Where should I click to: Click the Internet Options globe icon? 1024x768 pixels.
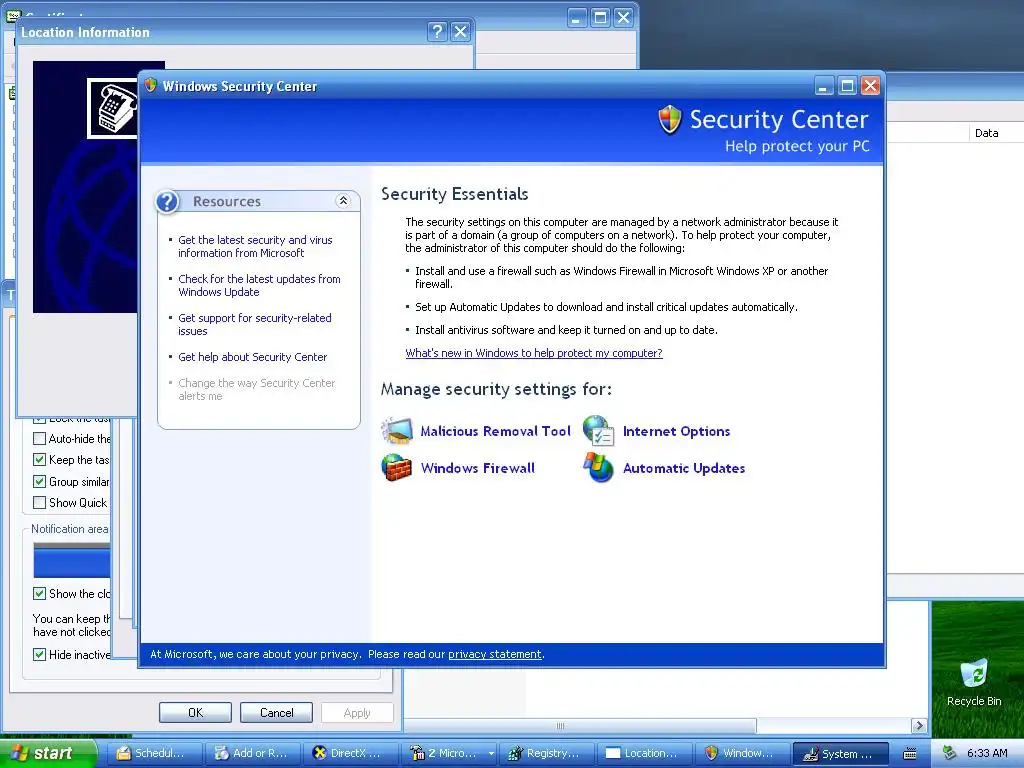pyautogui.click(x=598, y=430)
